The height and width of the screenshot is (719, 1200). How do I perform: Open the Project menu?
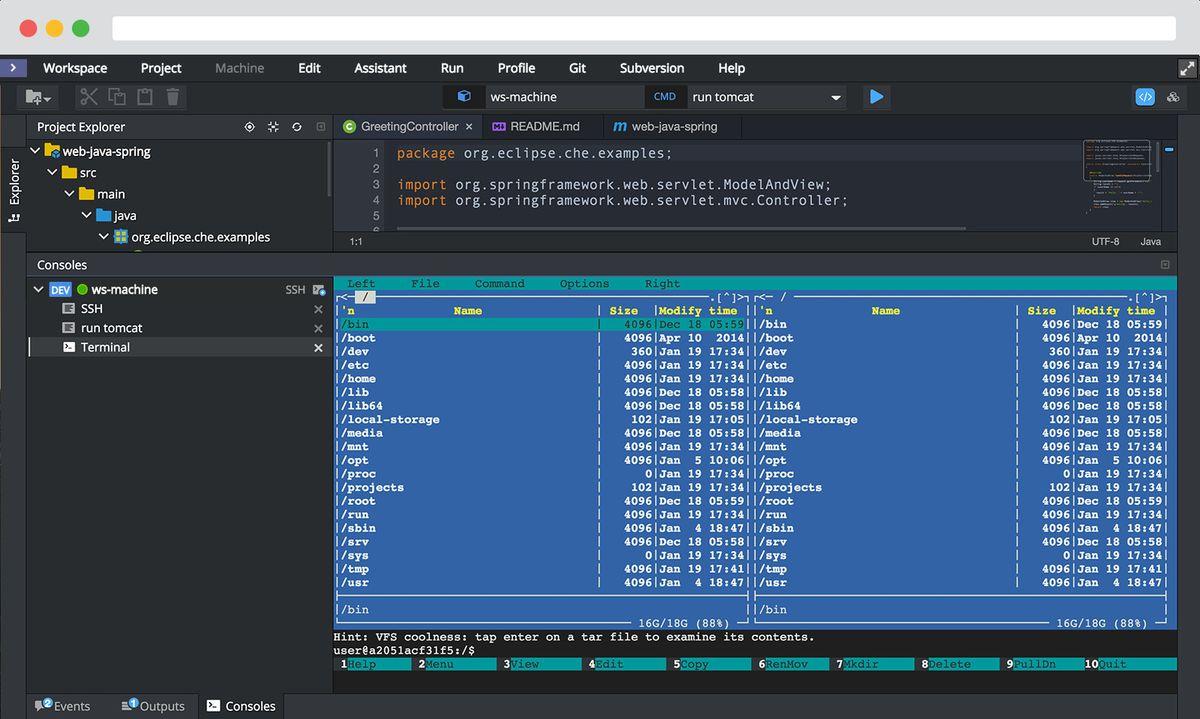coord(161,68)
